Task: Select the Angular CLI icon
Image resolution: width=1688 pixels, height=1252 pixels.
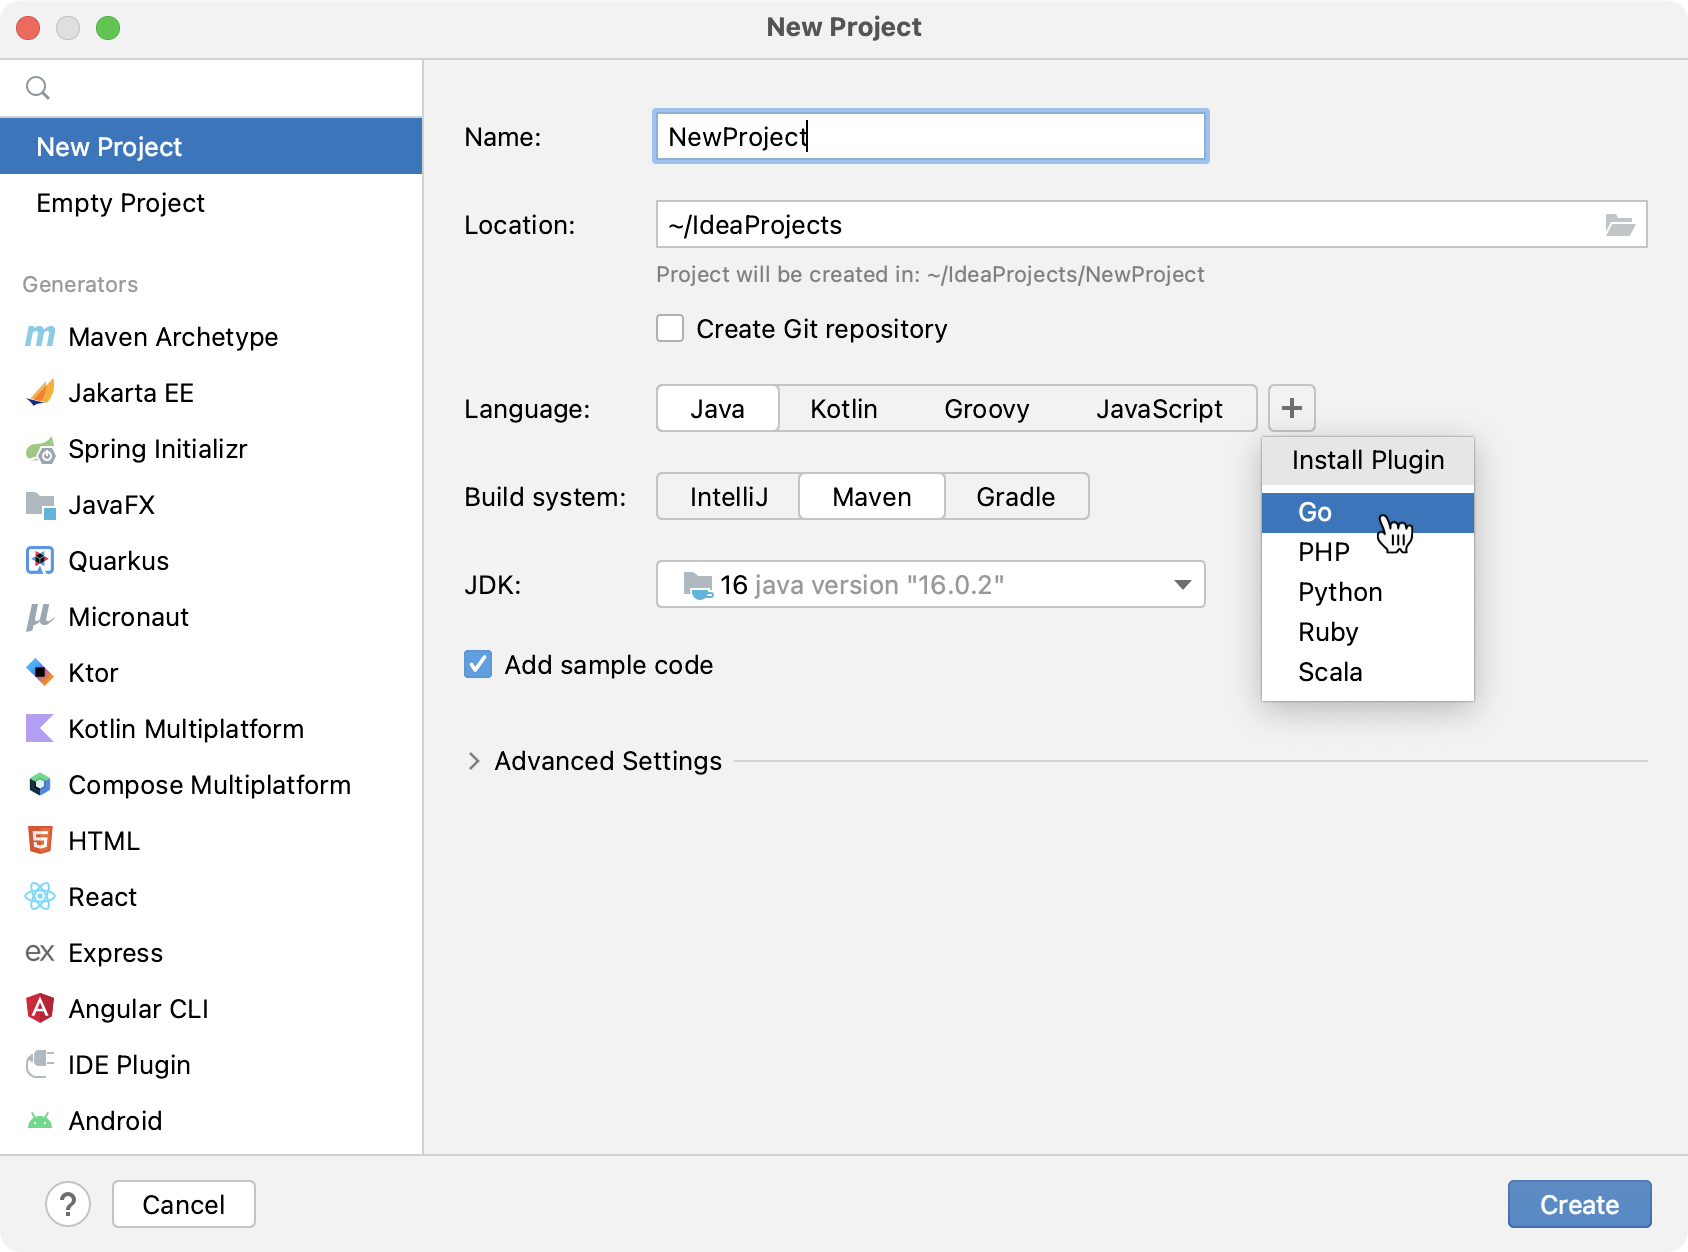Action: tap(40, 1008)
